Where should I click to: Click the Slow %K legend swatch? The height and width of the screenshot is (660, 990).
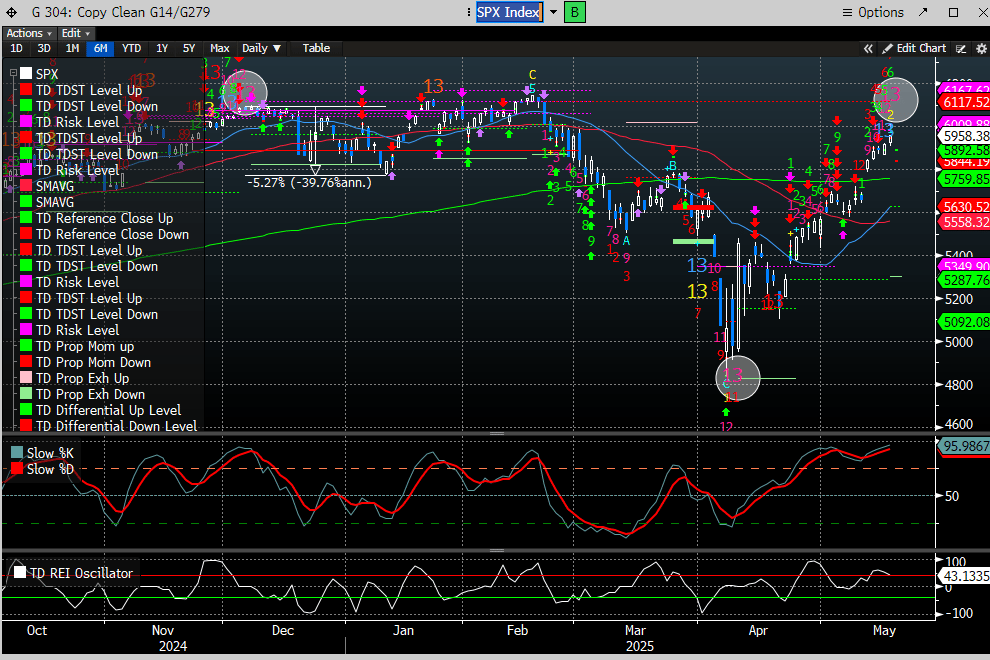(17, 453)
